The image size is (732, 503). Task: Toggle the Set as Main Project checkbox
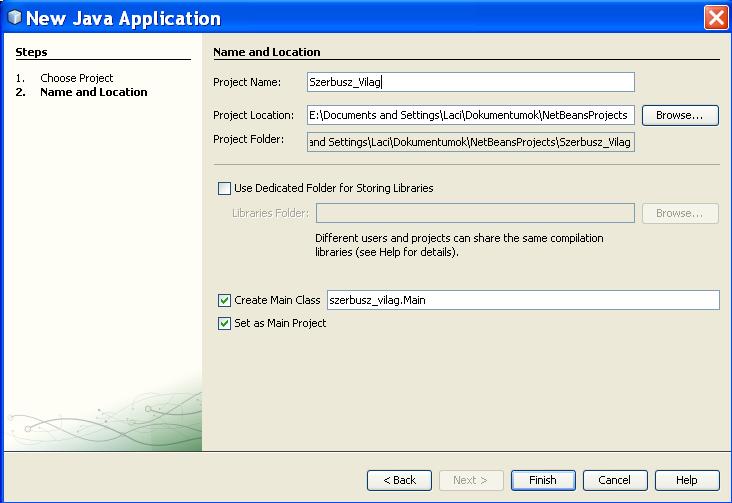point(224,323)
